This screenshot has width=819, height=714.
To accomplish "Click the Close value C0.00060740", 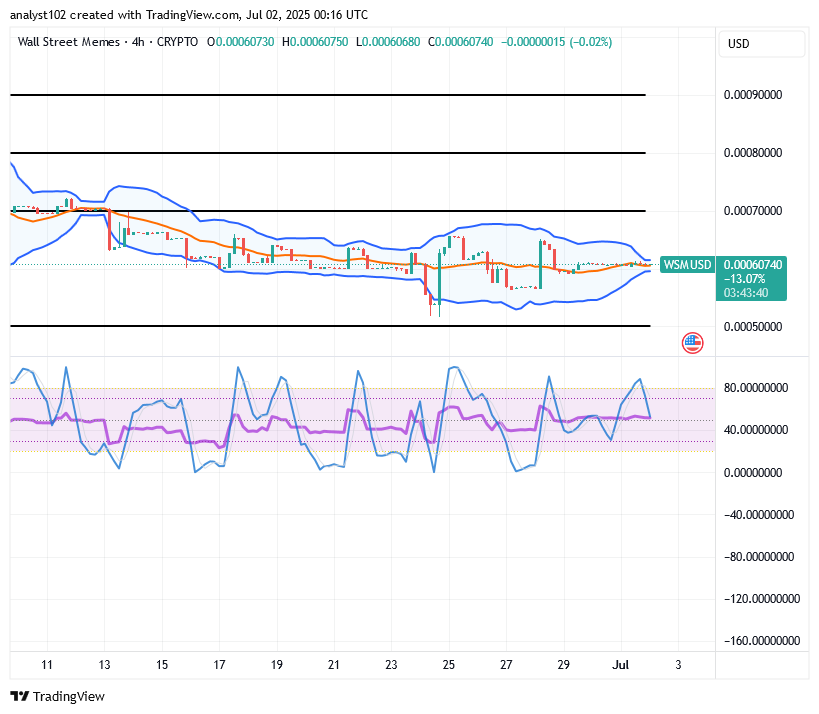I will (x=461, y=42).
